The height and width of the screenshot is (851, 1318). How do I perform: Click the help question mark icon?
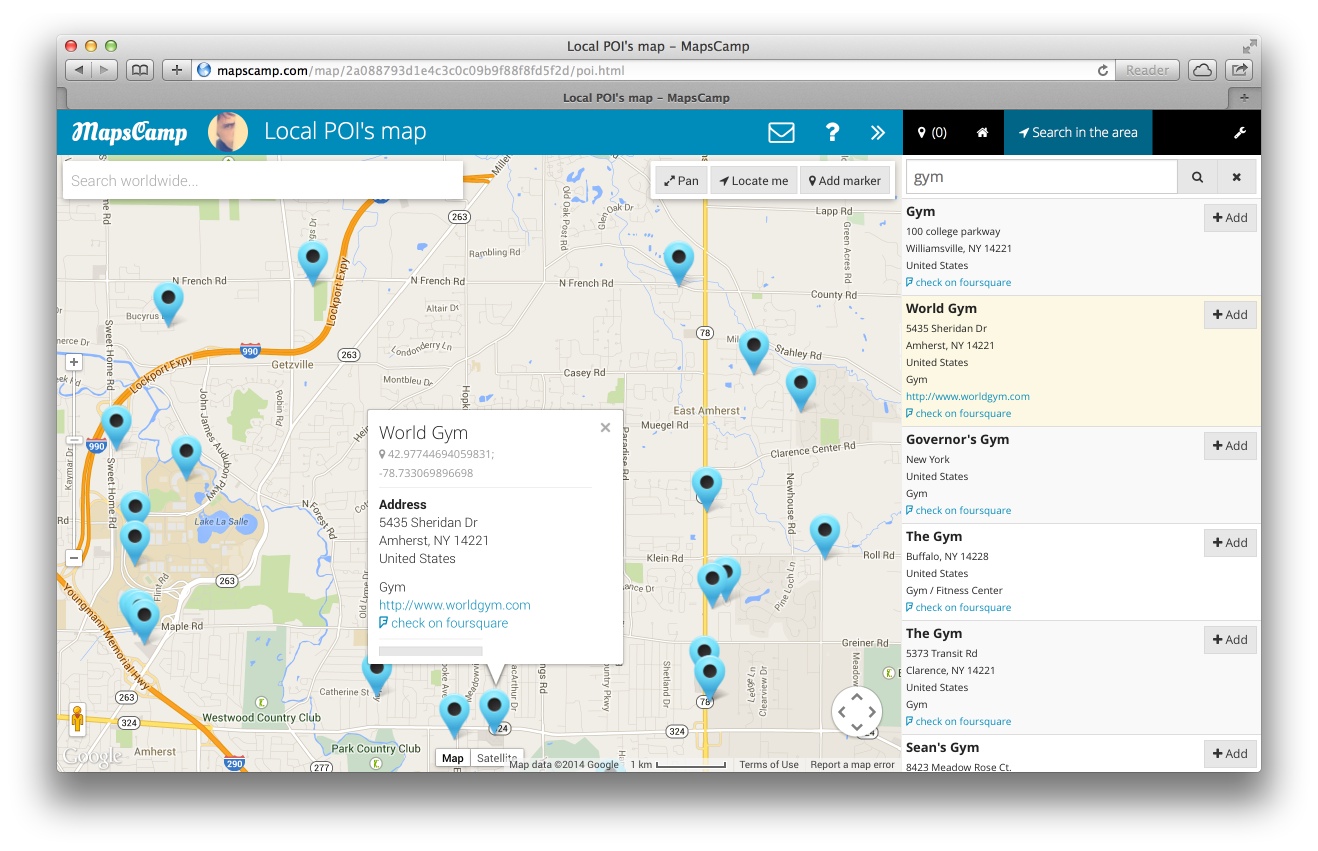831,132
